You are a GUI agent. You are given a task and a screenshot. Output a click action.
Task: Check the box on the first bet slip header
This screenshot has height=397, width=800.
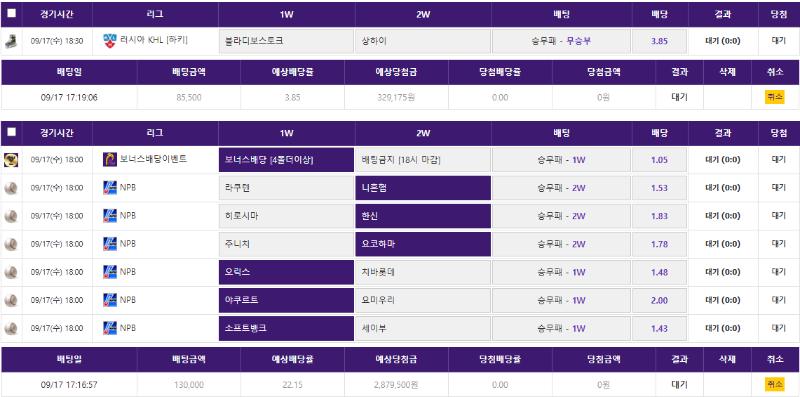tap(11, 14)
